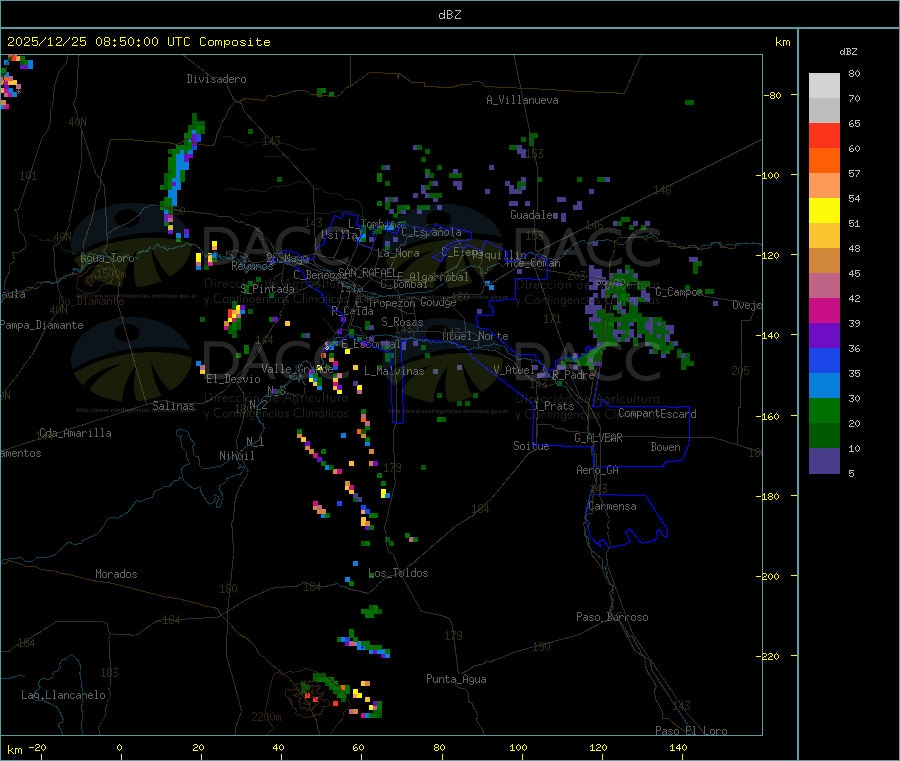Select the 'Soitue' place label
The height and width of the screenshot is (761, 900).
531,446
